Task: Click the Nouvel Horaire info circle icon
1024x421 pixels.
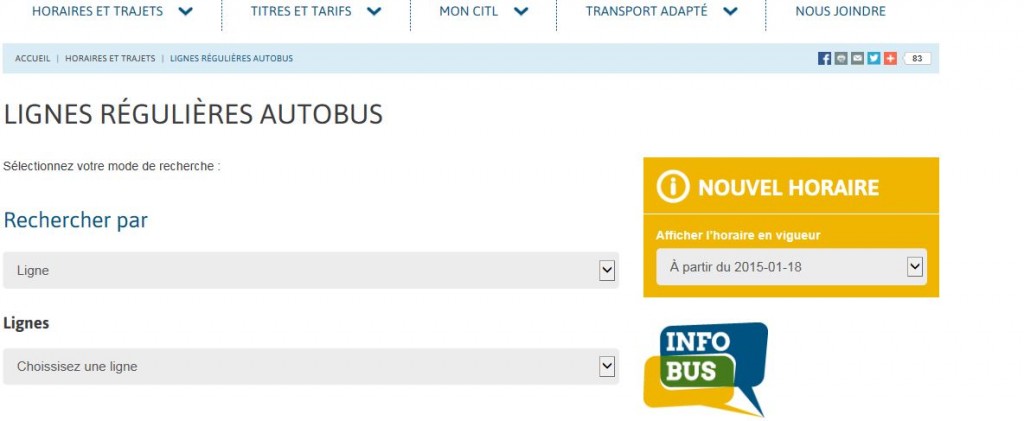Action: pos(673,187)
